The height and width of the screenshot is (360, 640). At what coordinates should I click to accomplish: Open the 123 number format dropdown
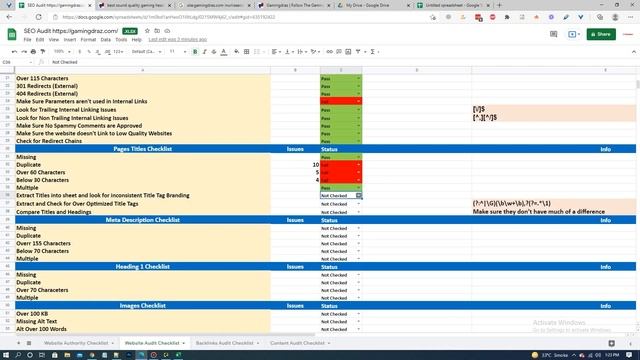point(118,52)
